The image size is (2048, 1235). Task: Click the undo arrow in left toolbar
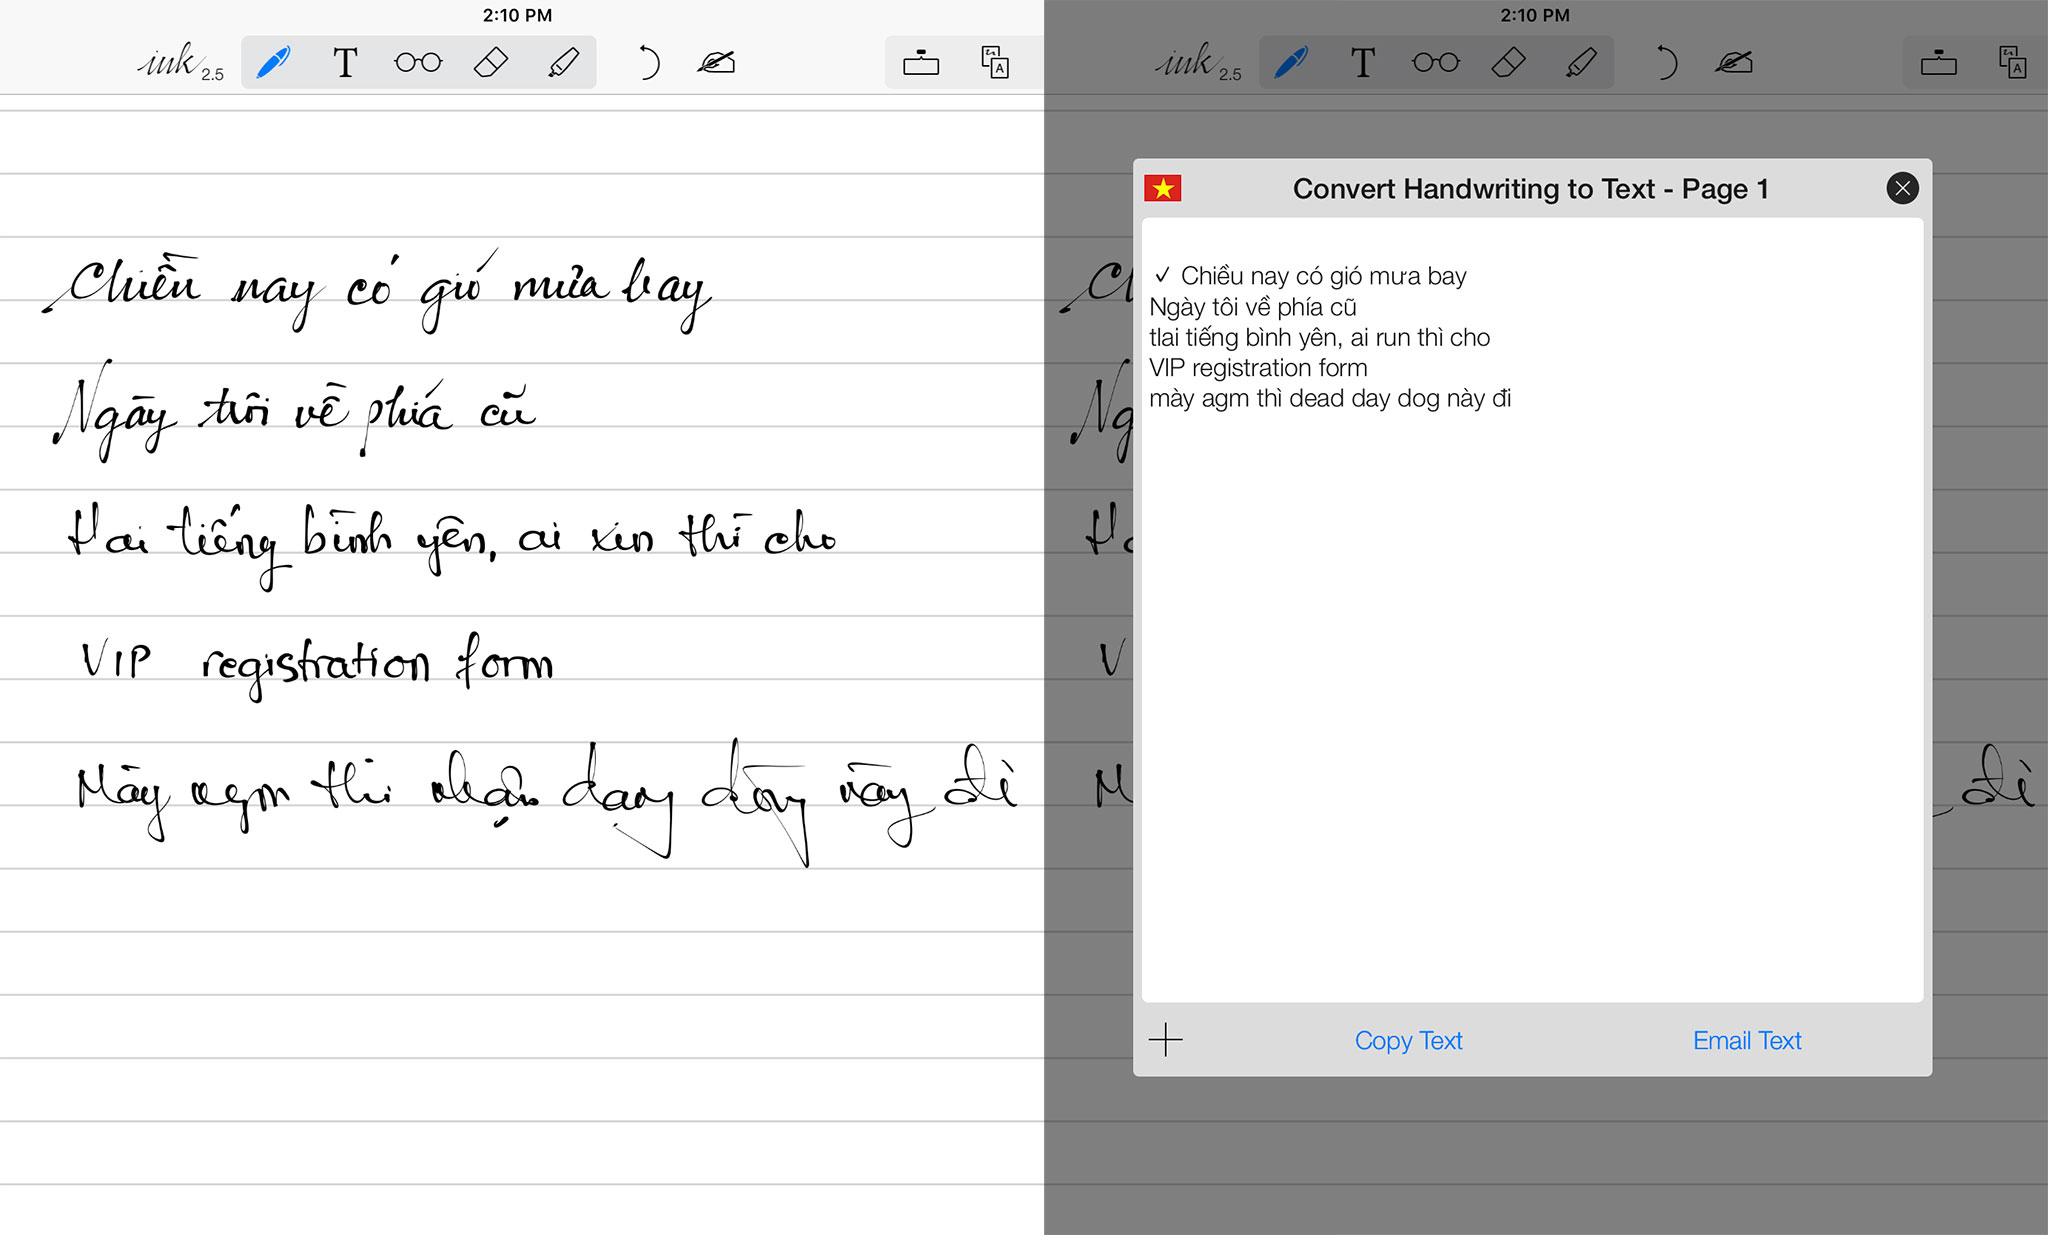(648, 63)
